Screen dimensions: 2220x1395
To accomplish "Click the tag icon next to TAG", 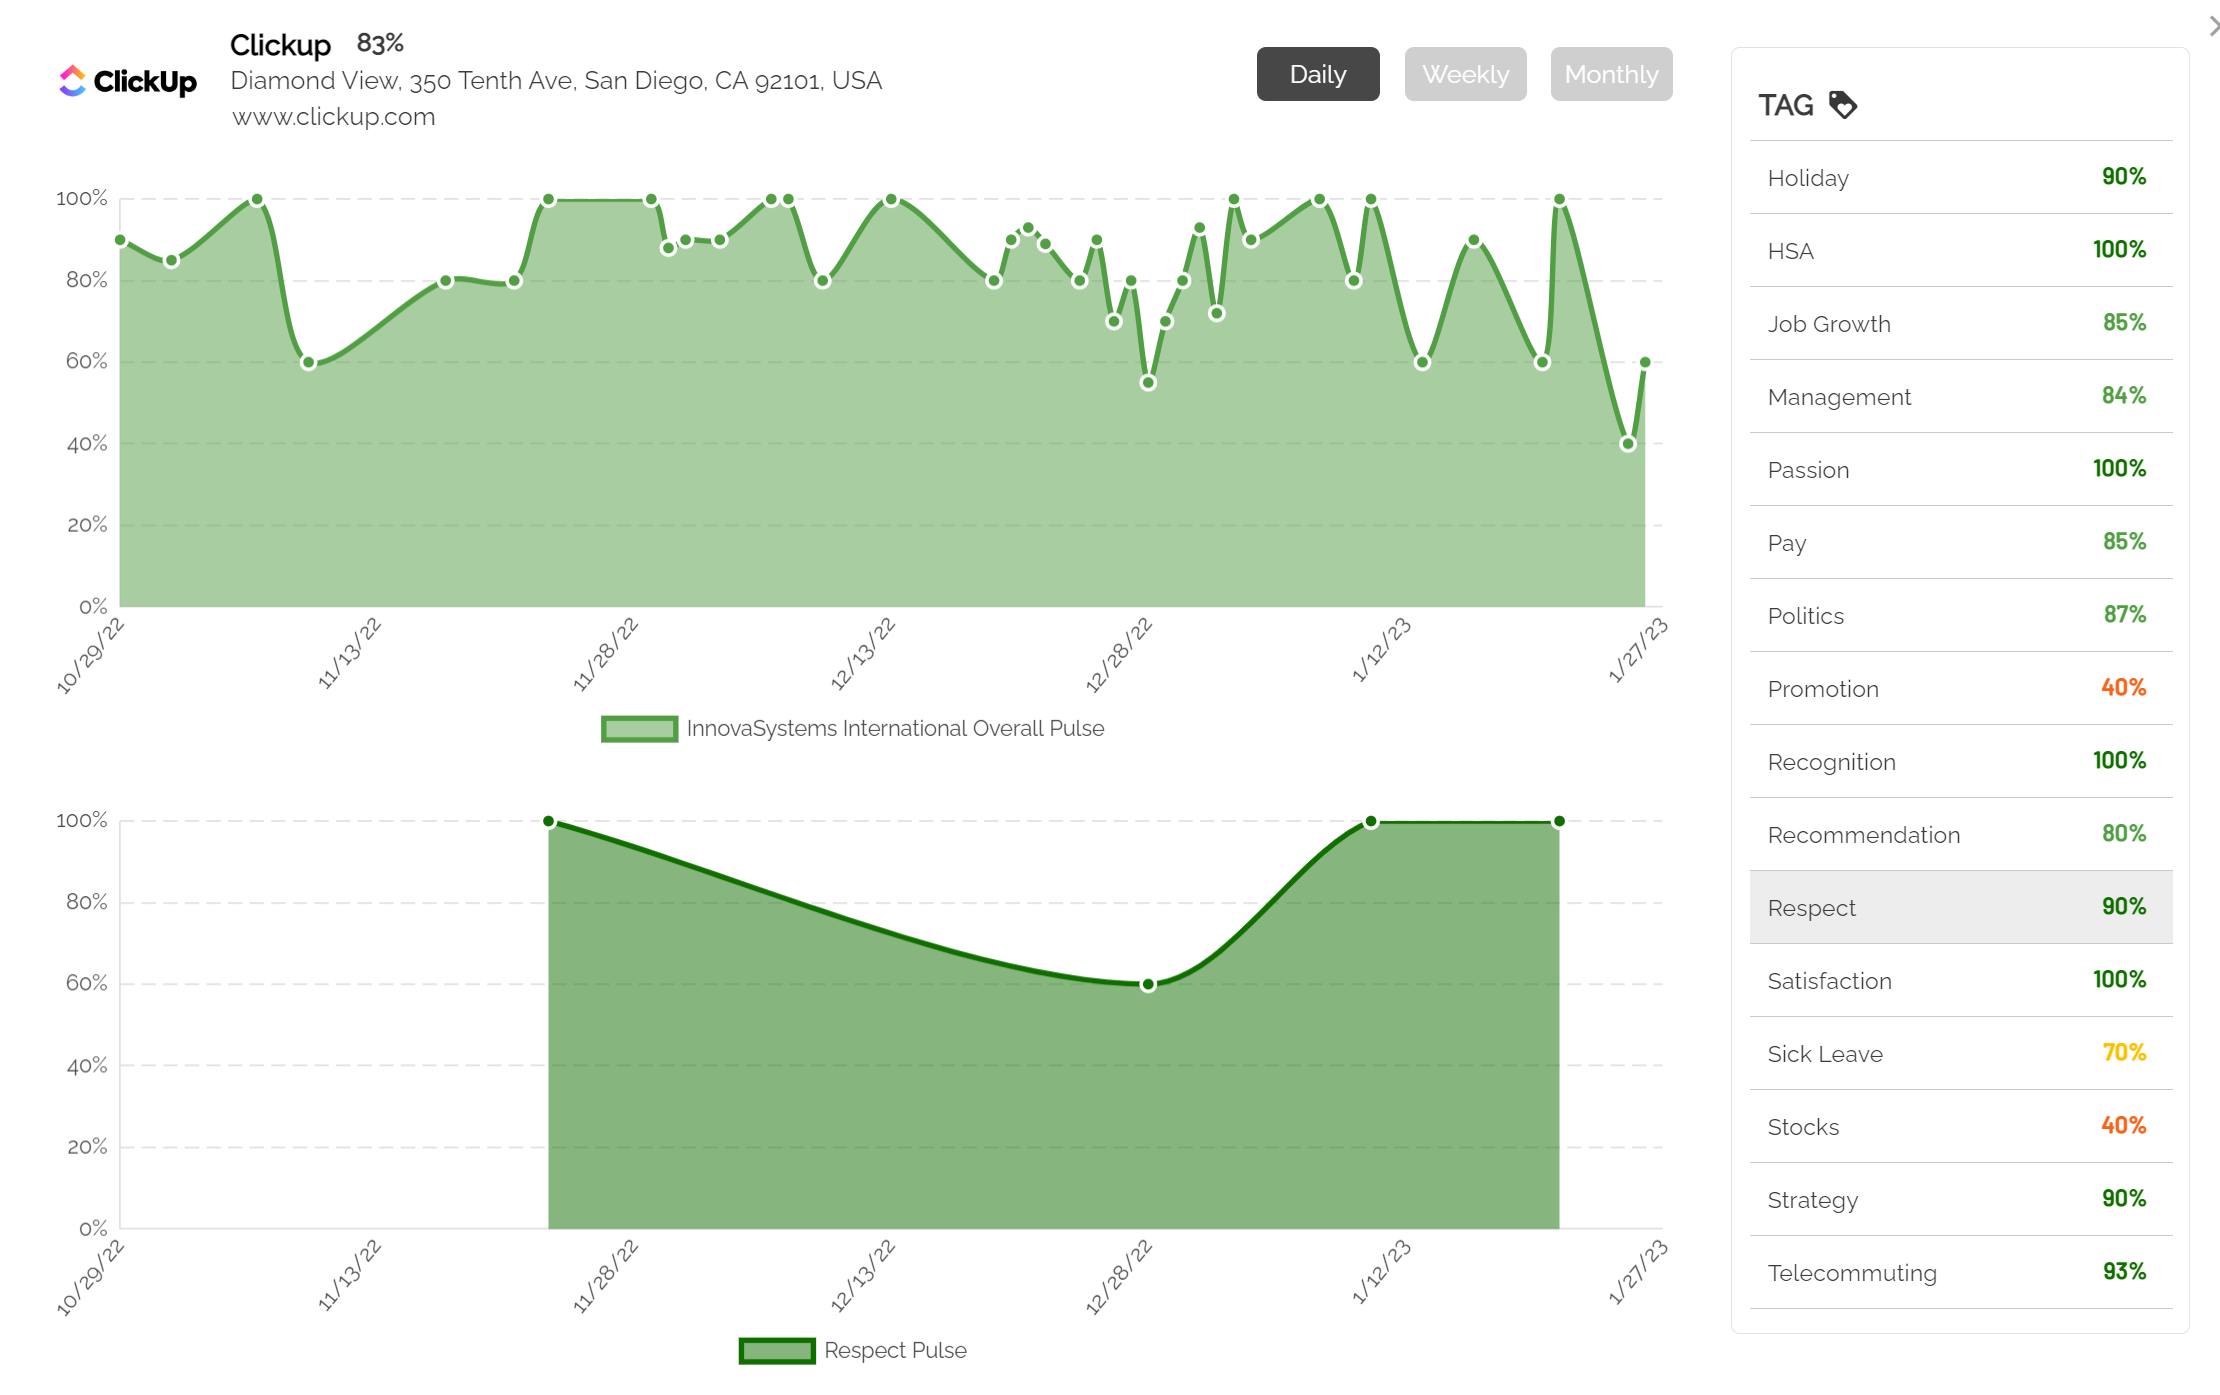I will (1842, 105).
